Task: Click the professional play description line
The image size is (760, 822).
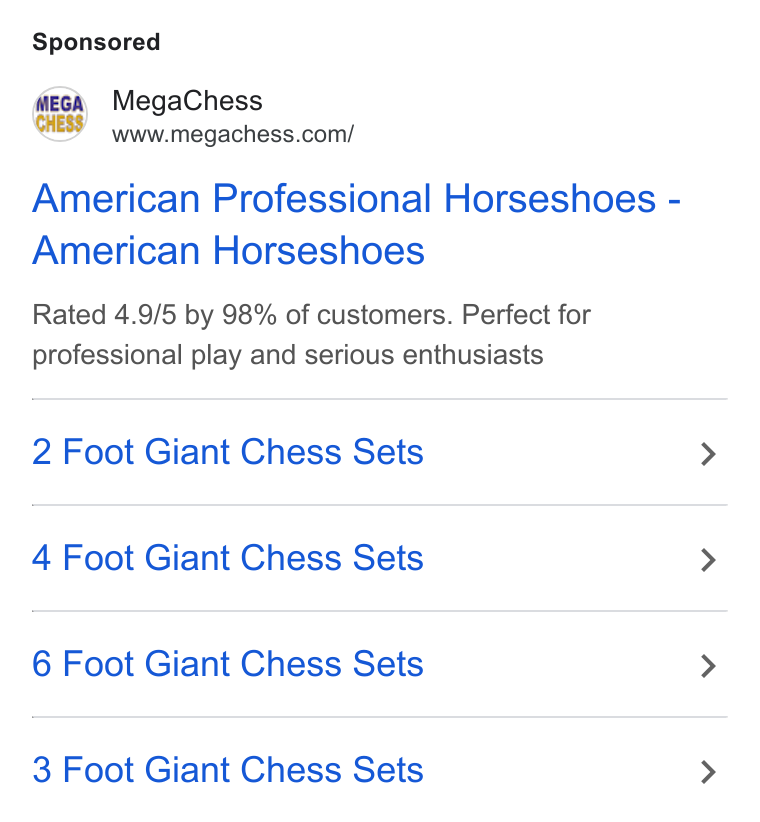Action: [288, 355]
